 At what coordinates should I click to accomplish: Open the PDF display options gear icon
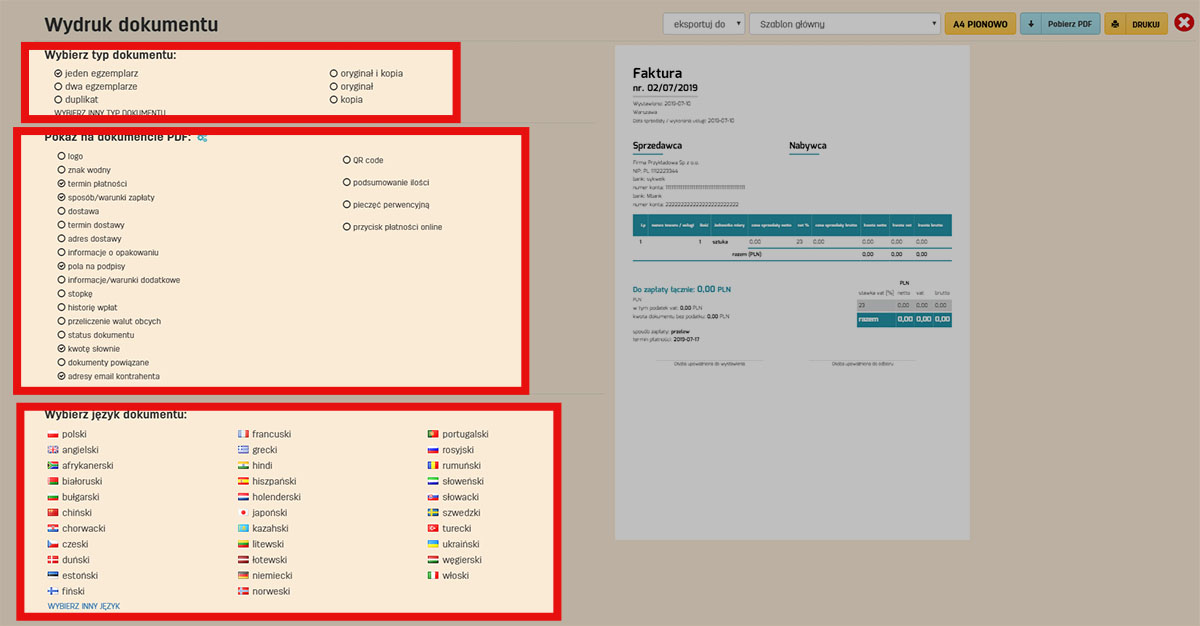point(202,137)
